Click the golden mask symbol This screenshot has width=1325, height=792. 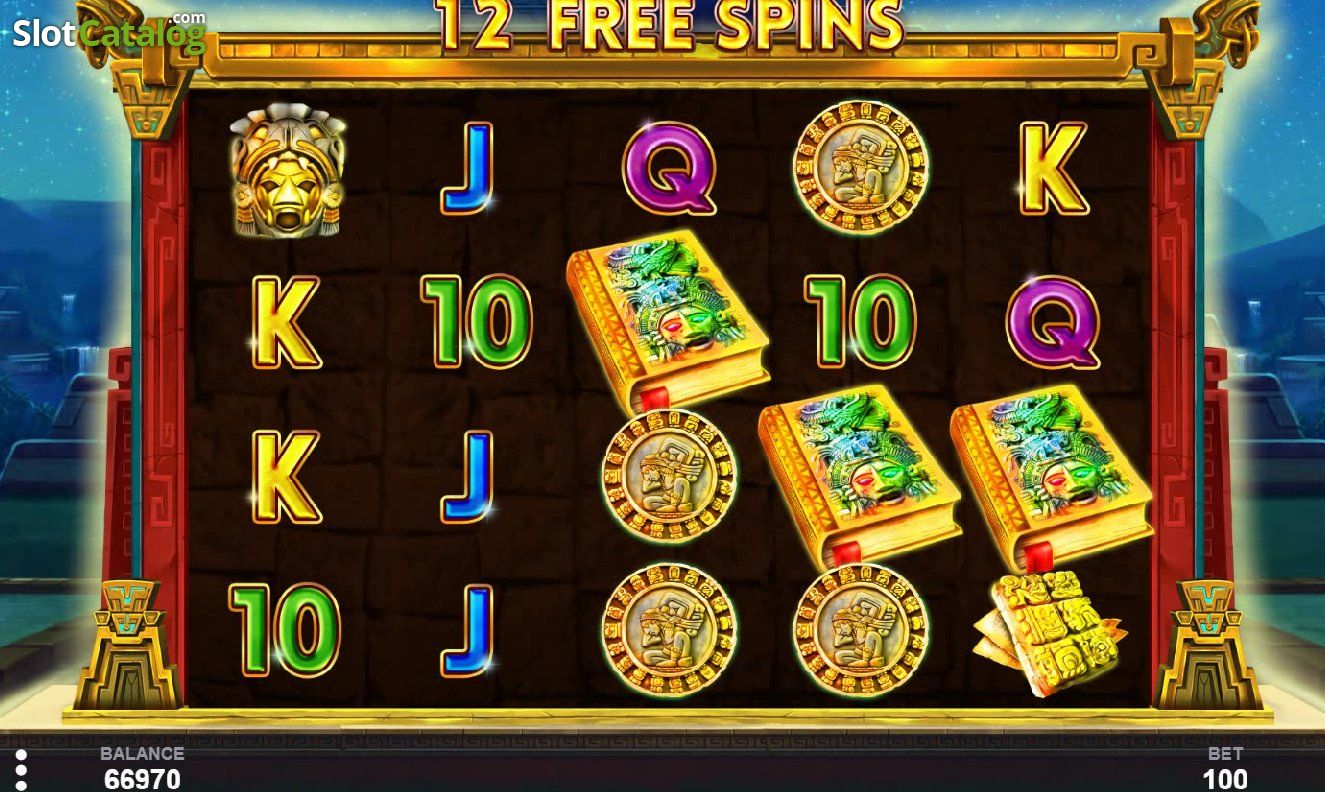pos(288,172)
